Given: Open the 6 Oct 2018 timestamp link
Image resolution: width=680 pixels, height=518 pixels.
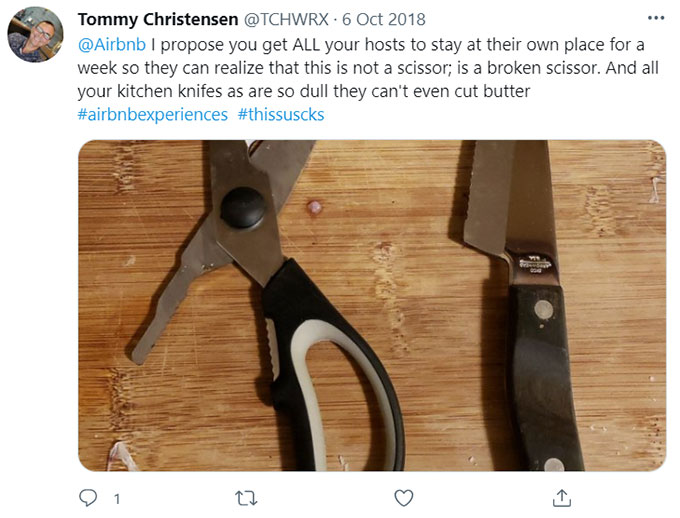Looking at the screenshot, I should tap(384, 20).
